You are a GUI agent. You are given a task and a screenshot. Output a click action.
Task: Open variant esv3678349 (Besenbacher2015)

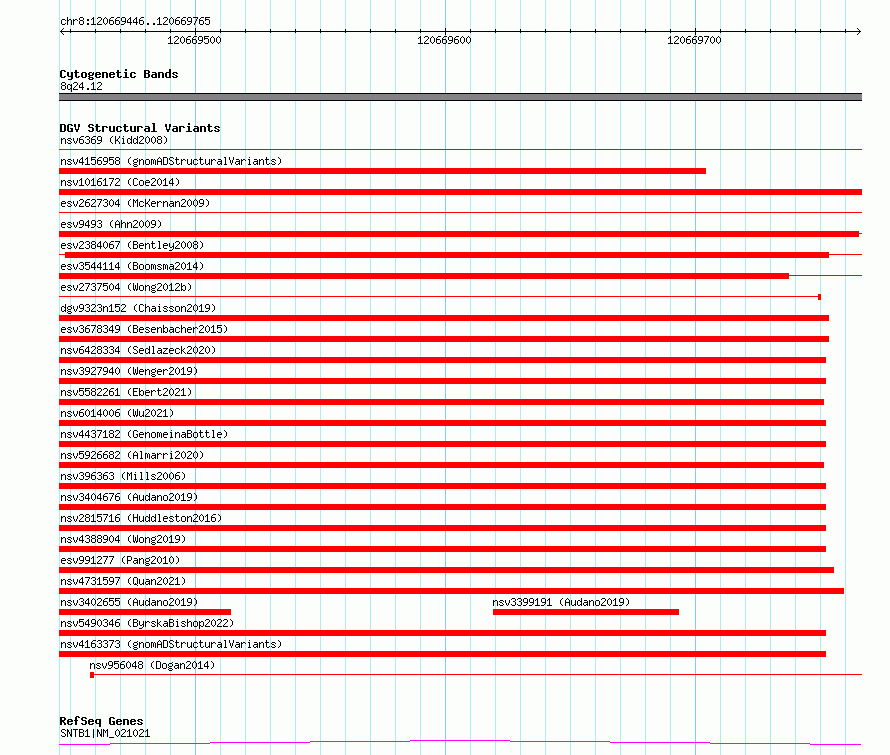coord(144,329)
